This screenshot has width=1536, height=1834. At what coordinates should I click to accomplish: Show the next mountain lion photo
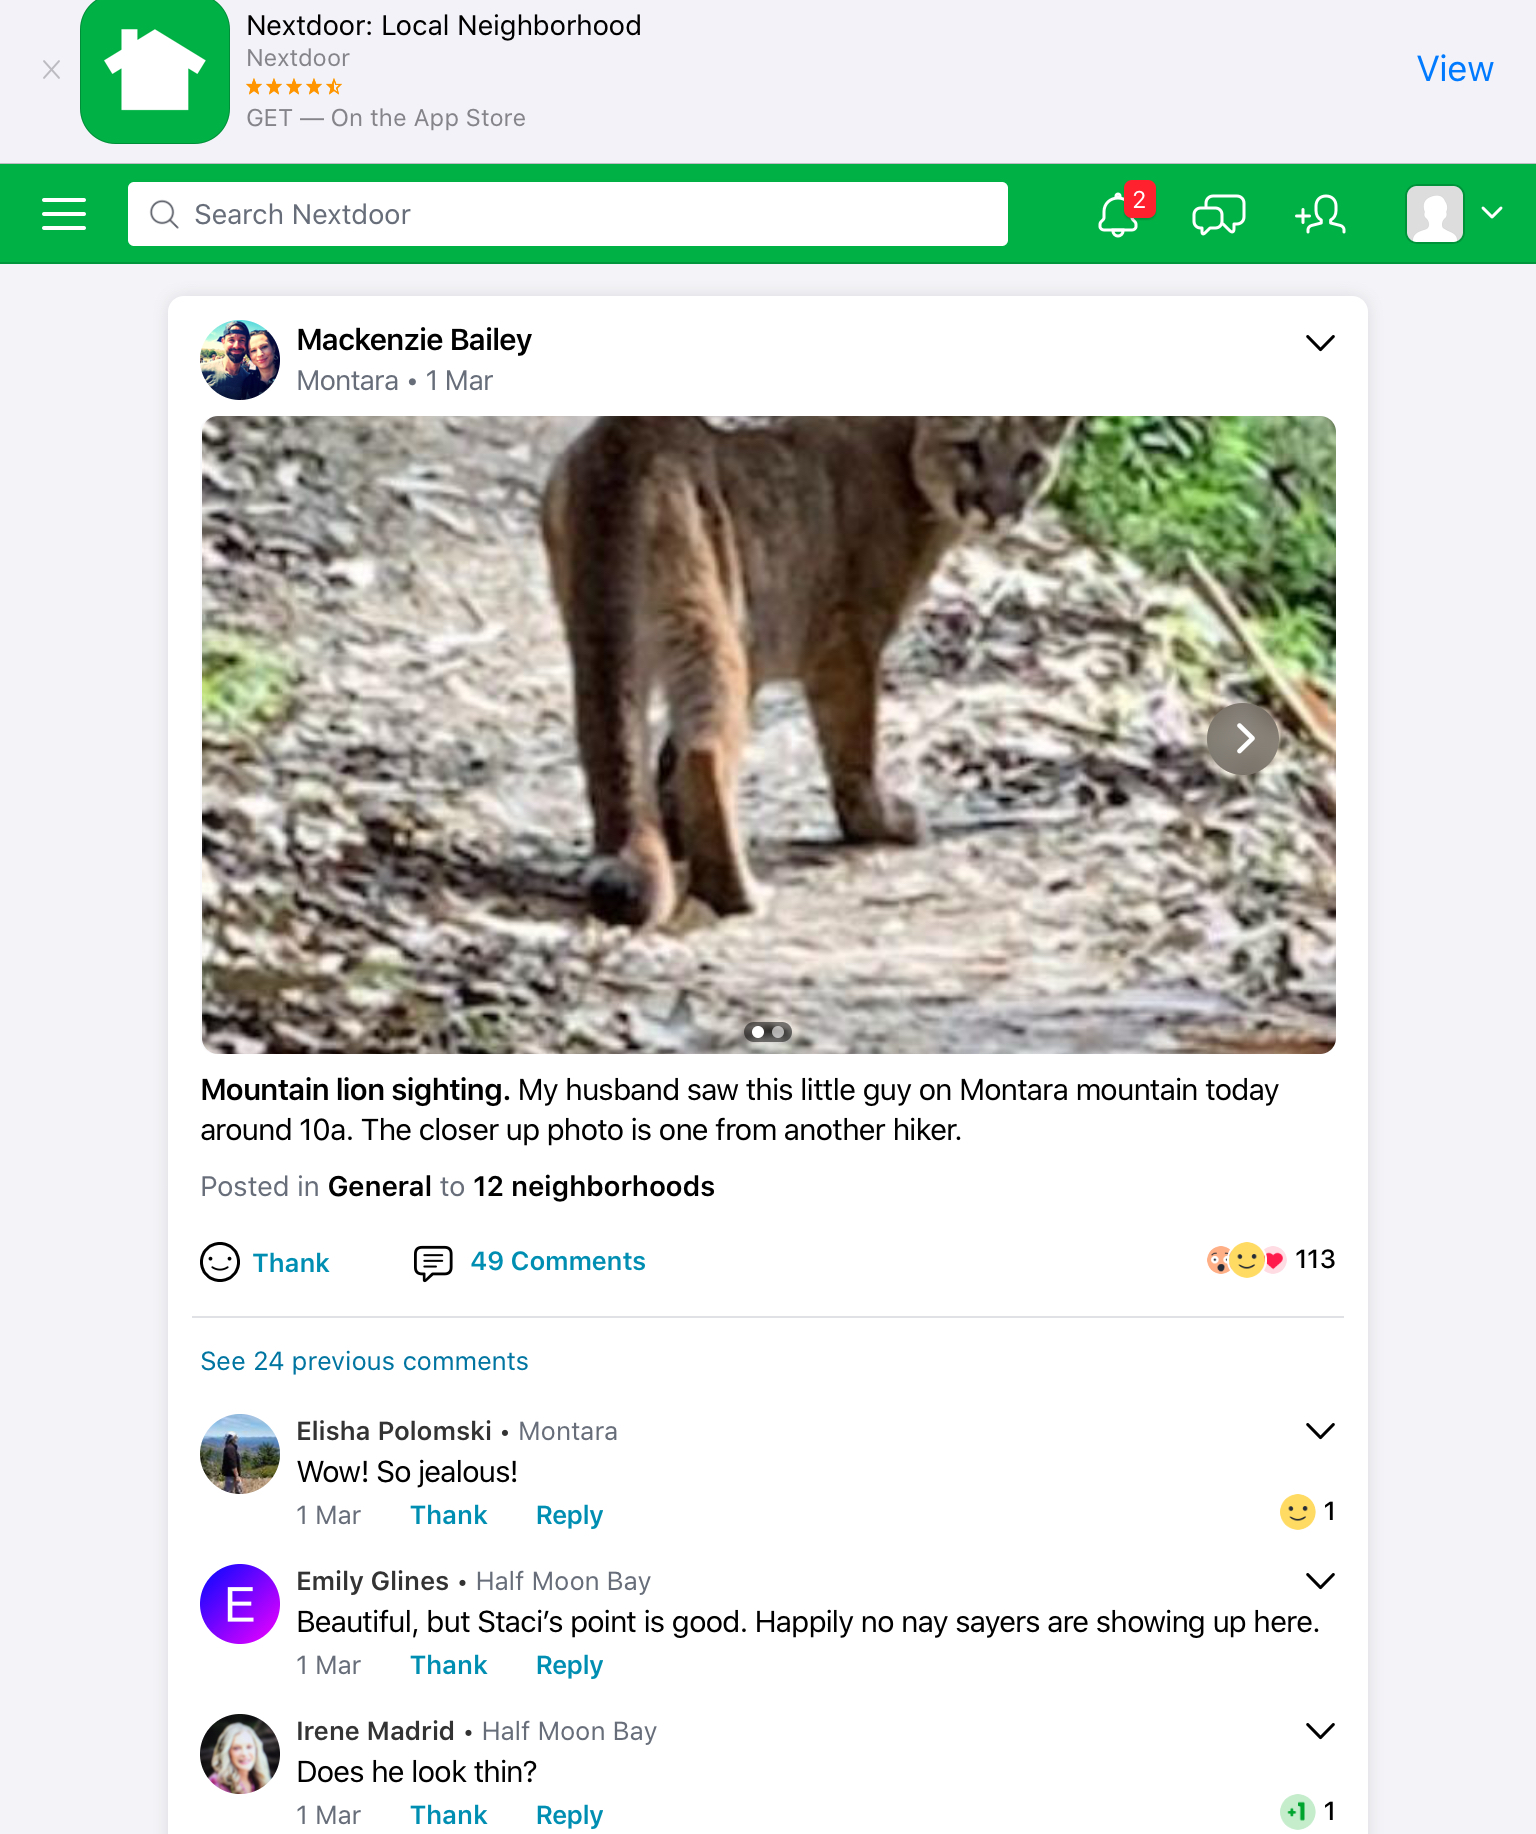(1243, 739)
